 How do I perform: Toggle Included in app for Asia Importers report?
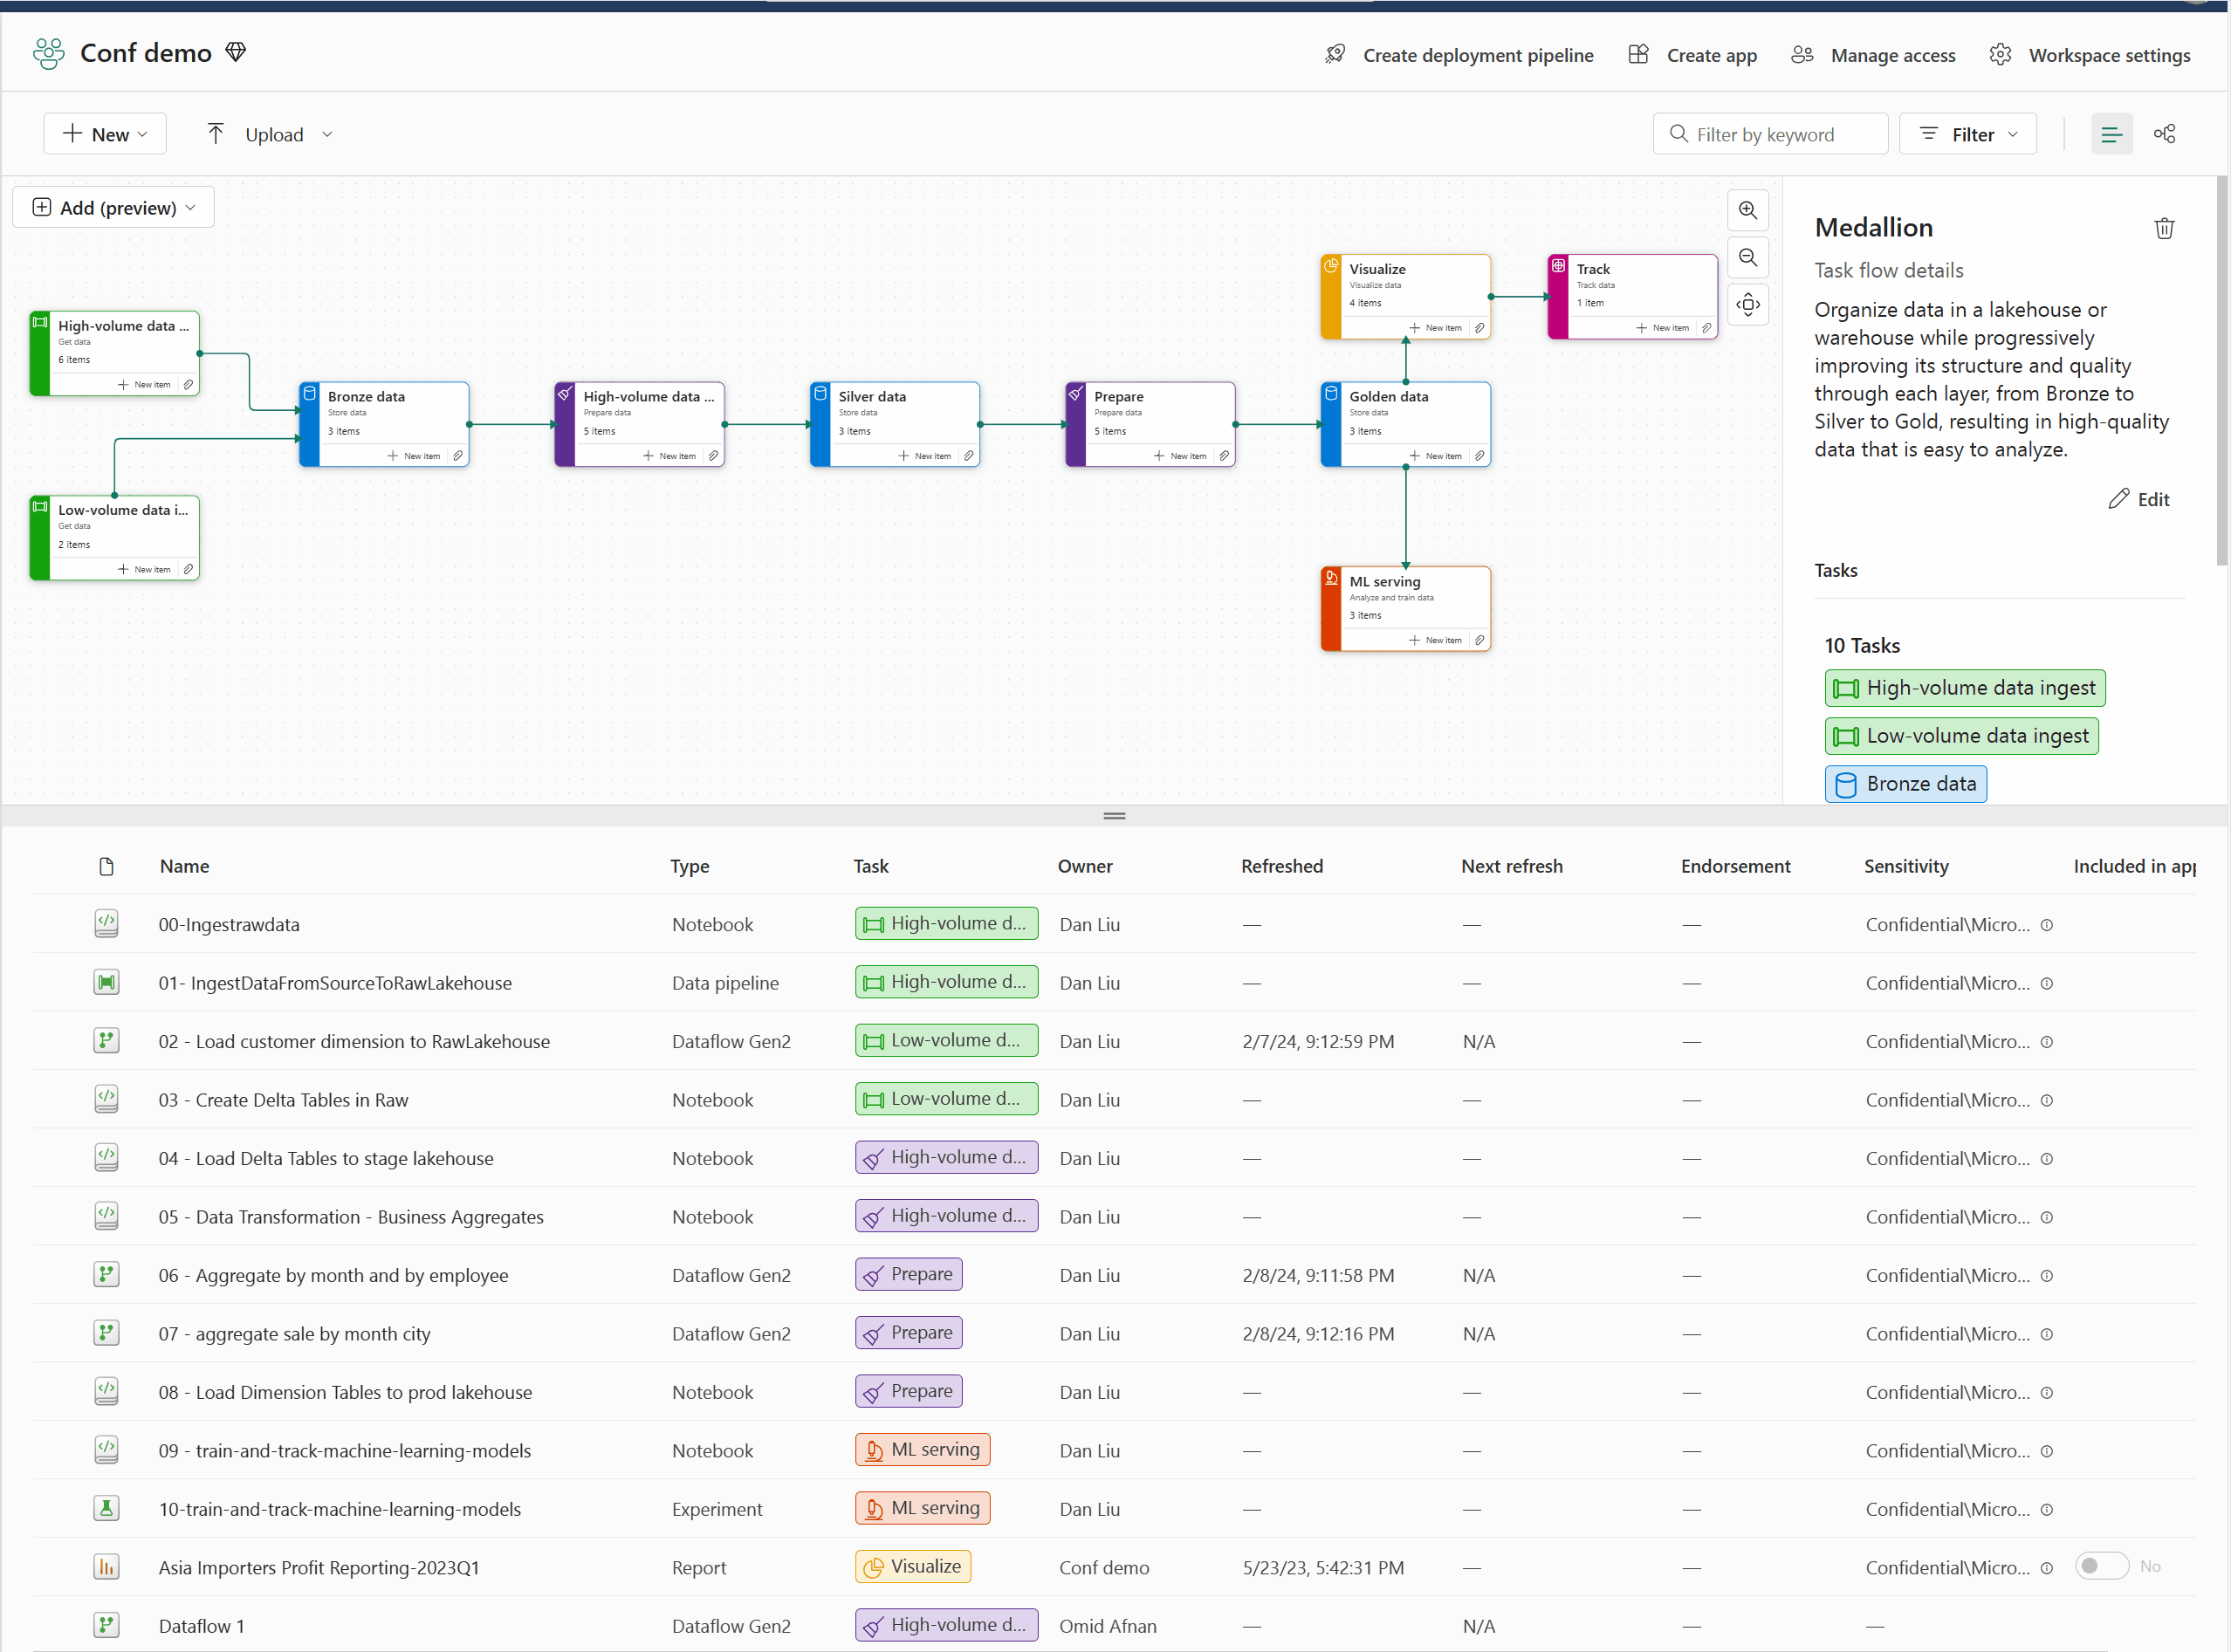[2101, 1566]
